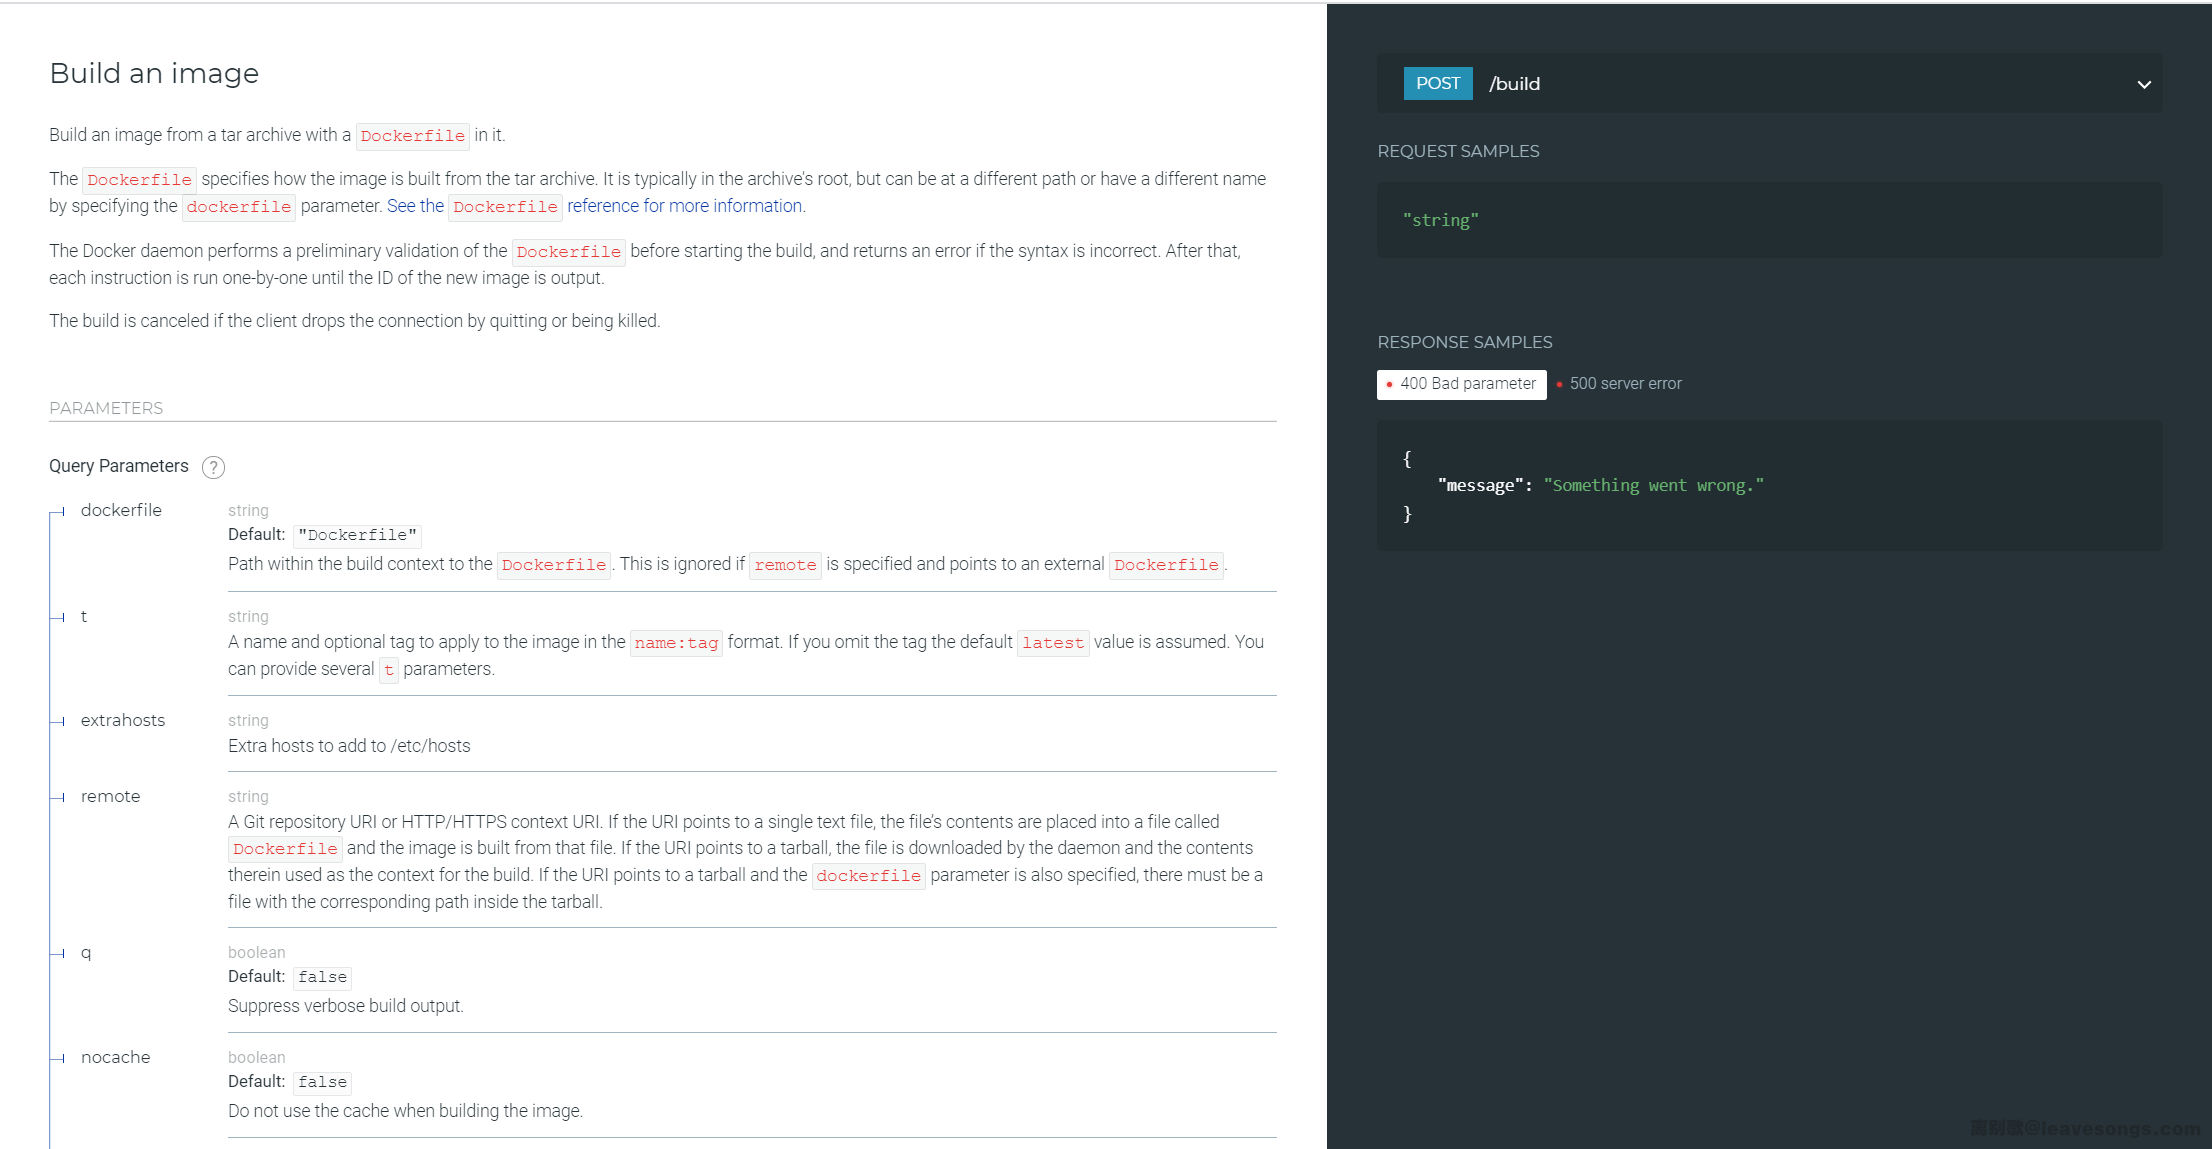
Task: Click the POST method badge
Action: click(1437, 84)
